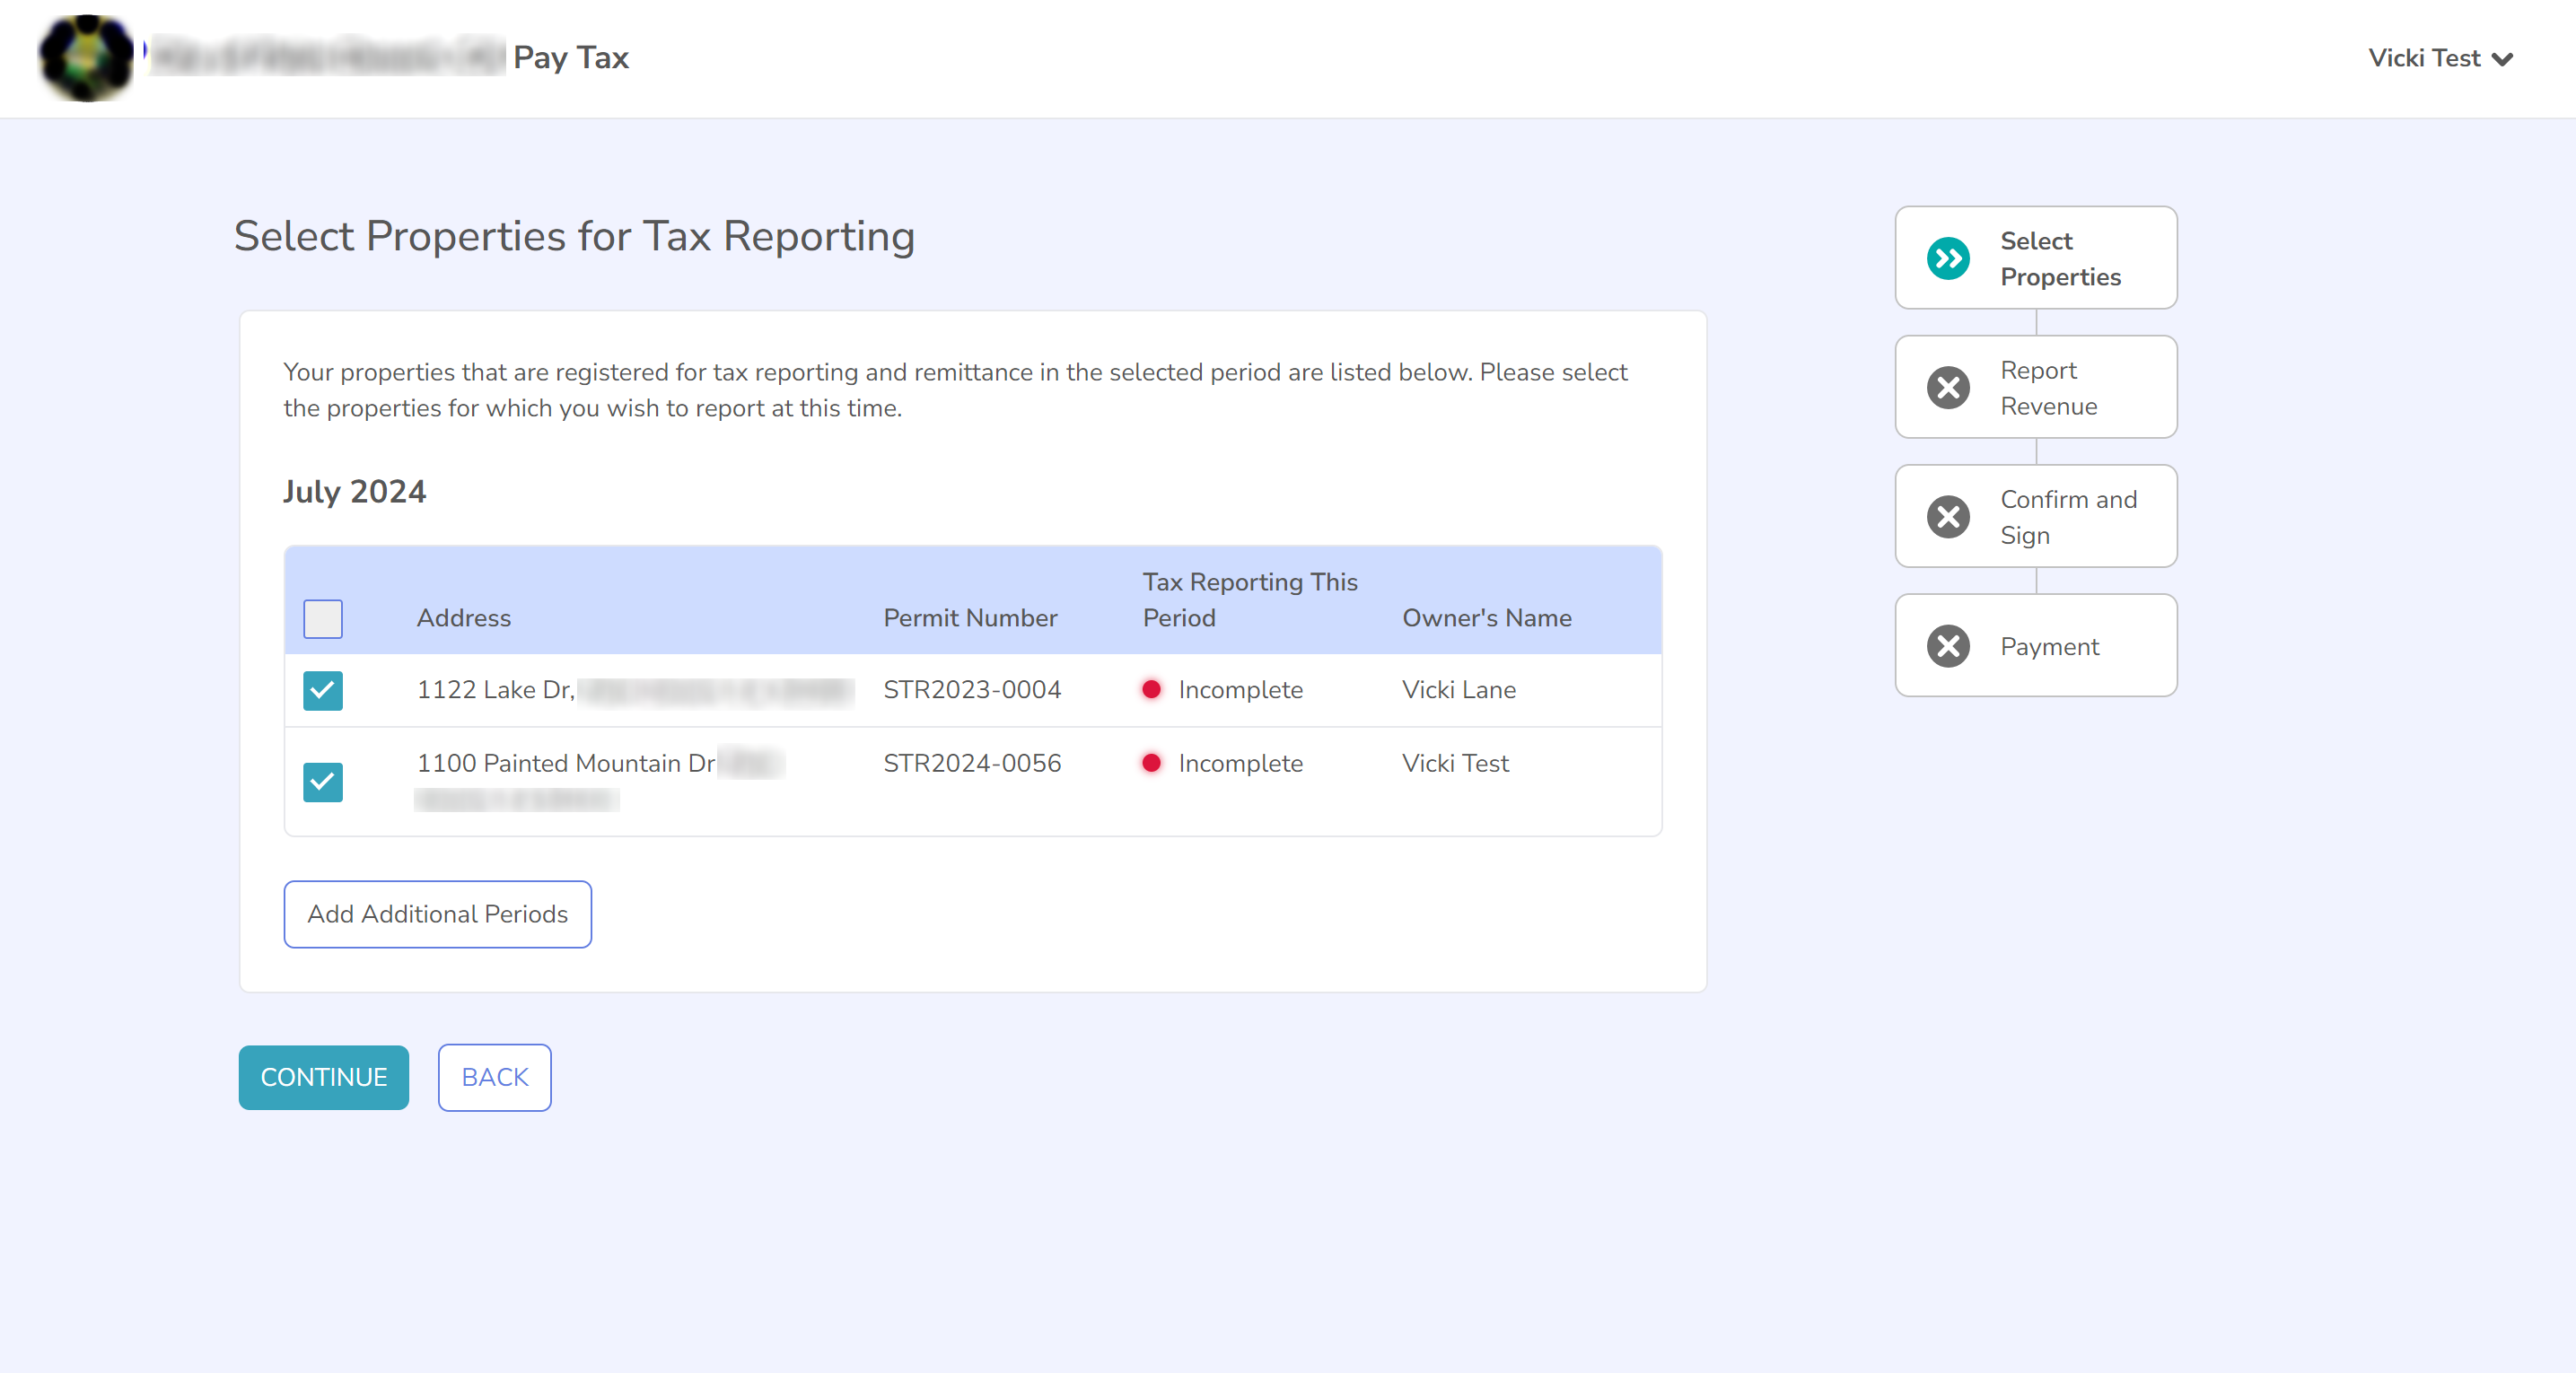Go to the Confirm and Sign step
This screenshot has height=1373, width=2576.
(x=2036, y=516)
